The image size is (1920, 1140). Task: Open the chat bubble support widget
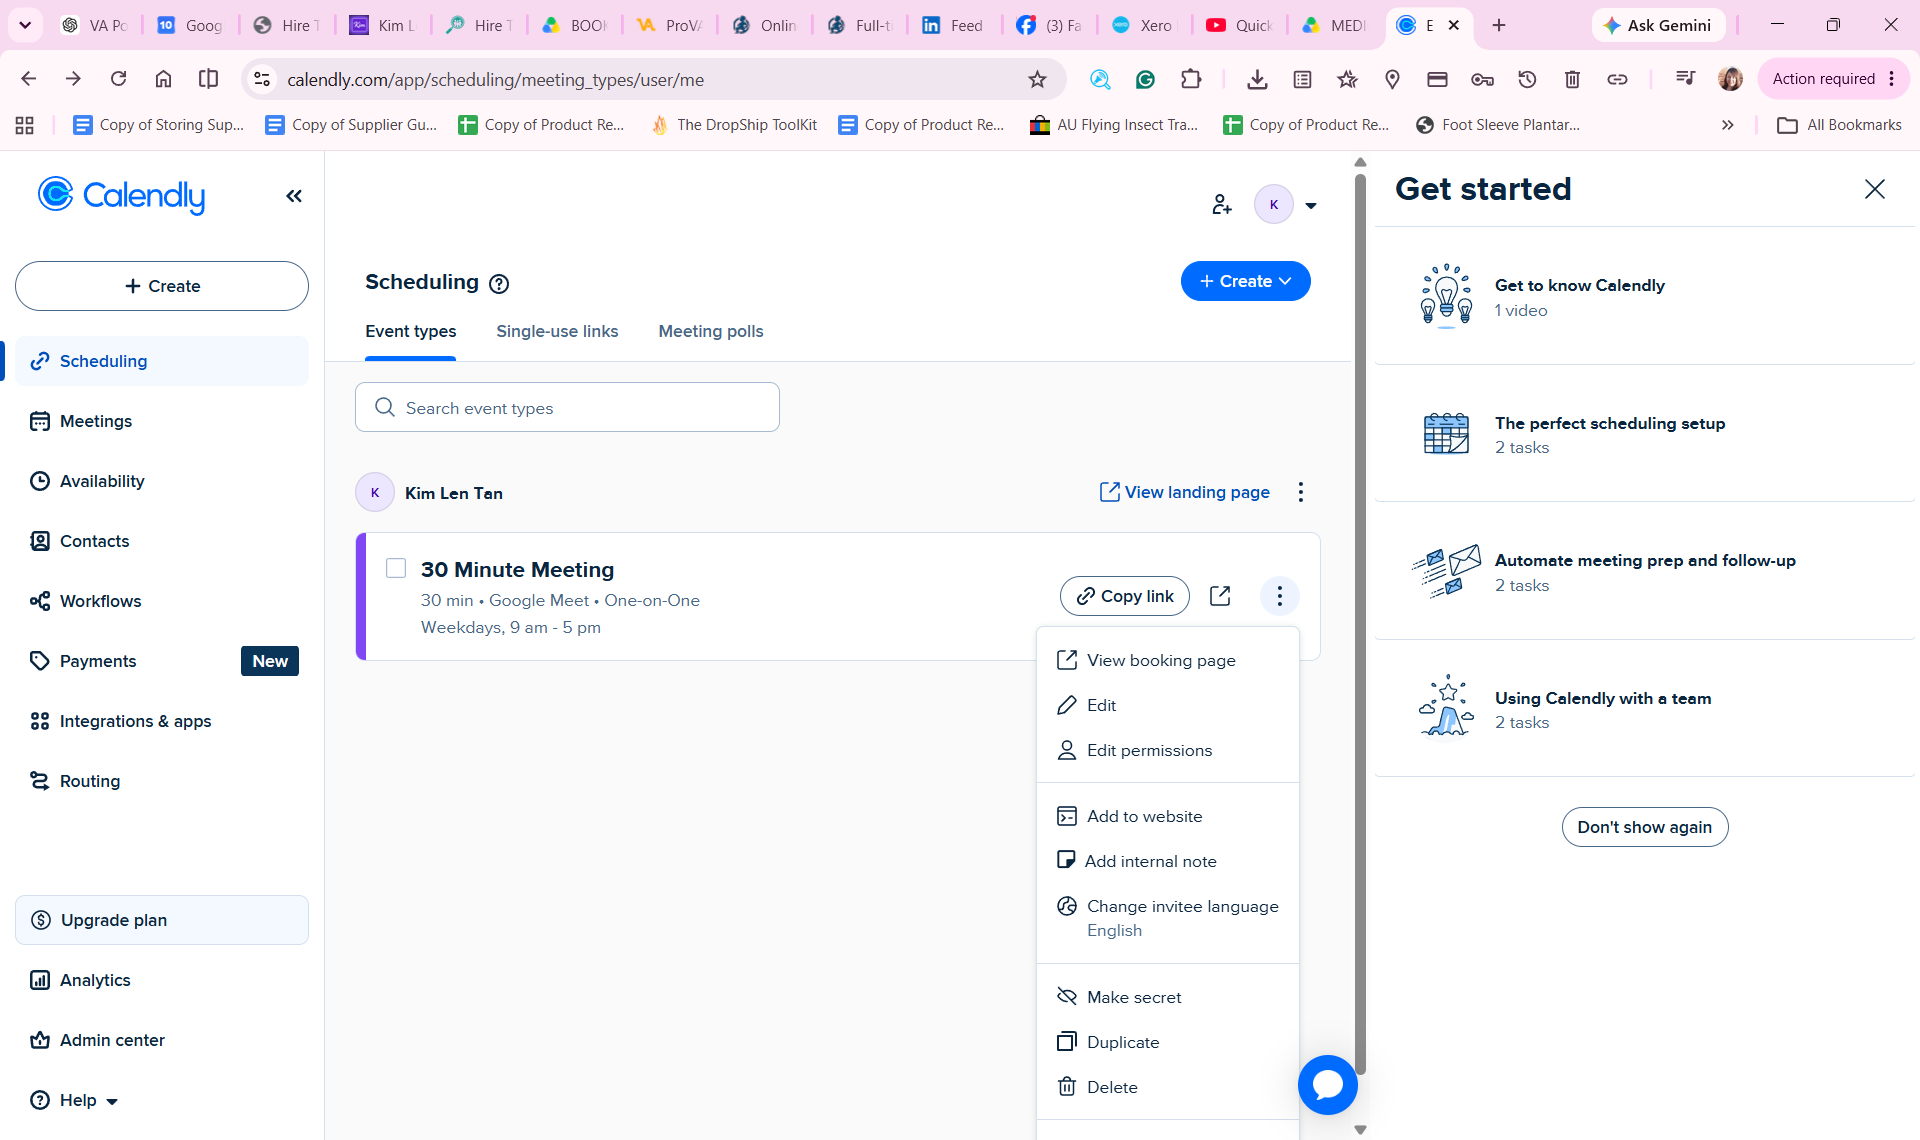coord(1327,1085)
